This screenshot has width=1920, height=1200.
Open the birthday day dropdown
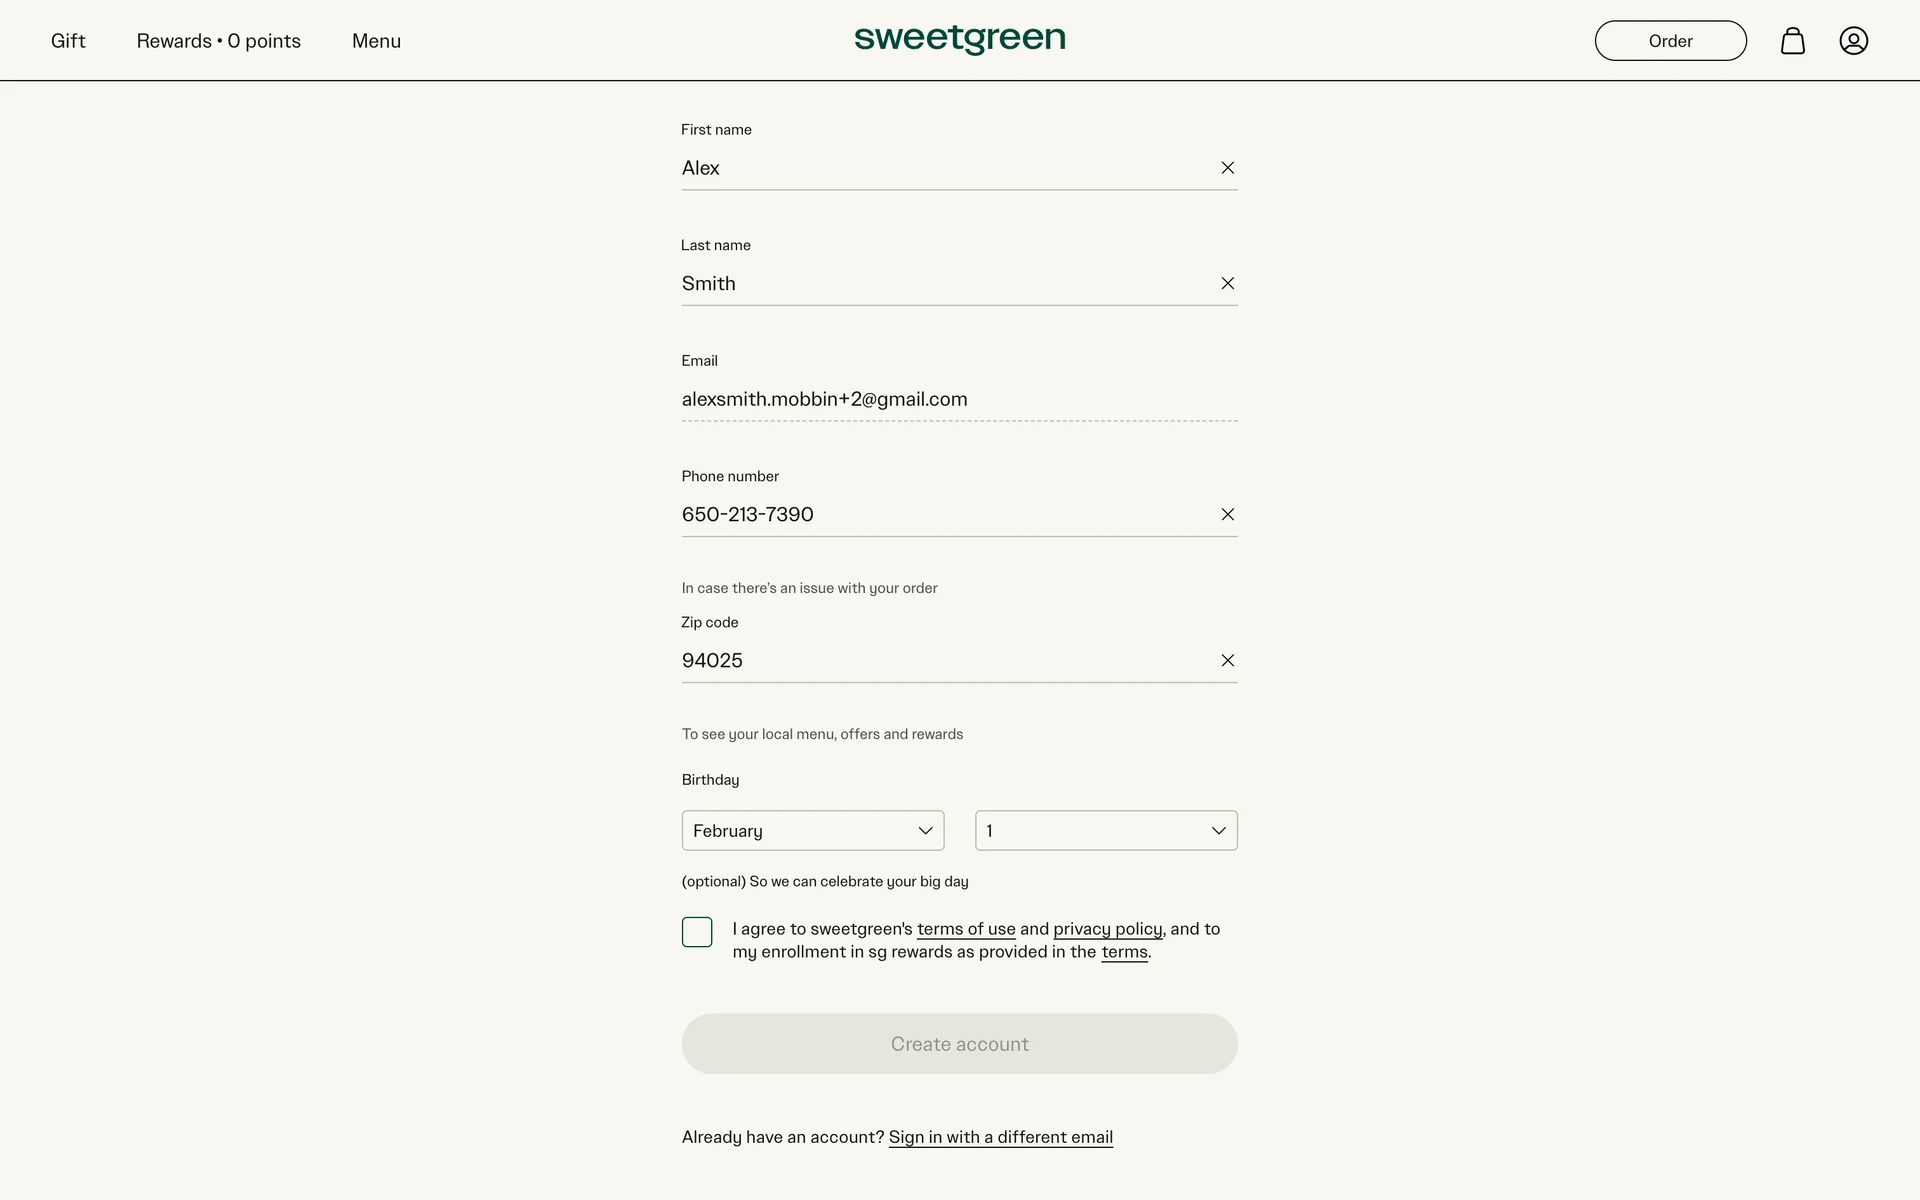tap(1105, 831)
